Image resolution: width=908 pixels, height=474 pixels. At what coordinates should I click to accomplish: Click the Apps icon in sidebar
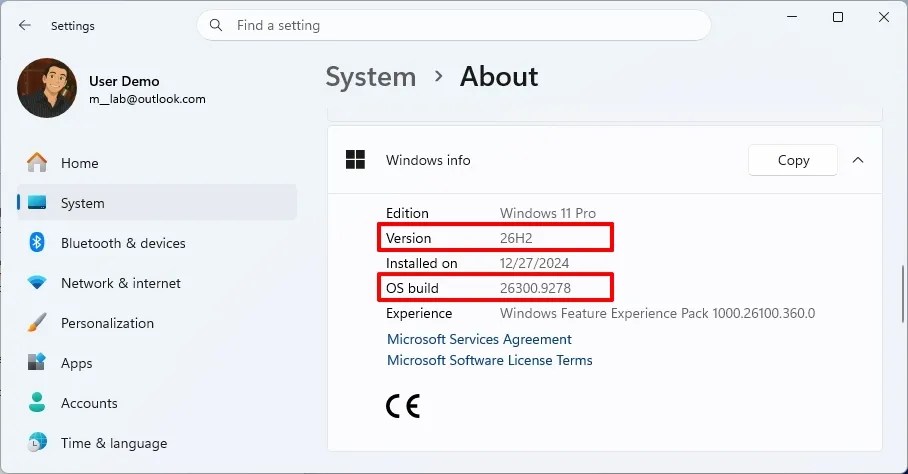(36, 362)
